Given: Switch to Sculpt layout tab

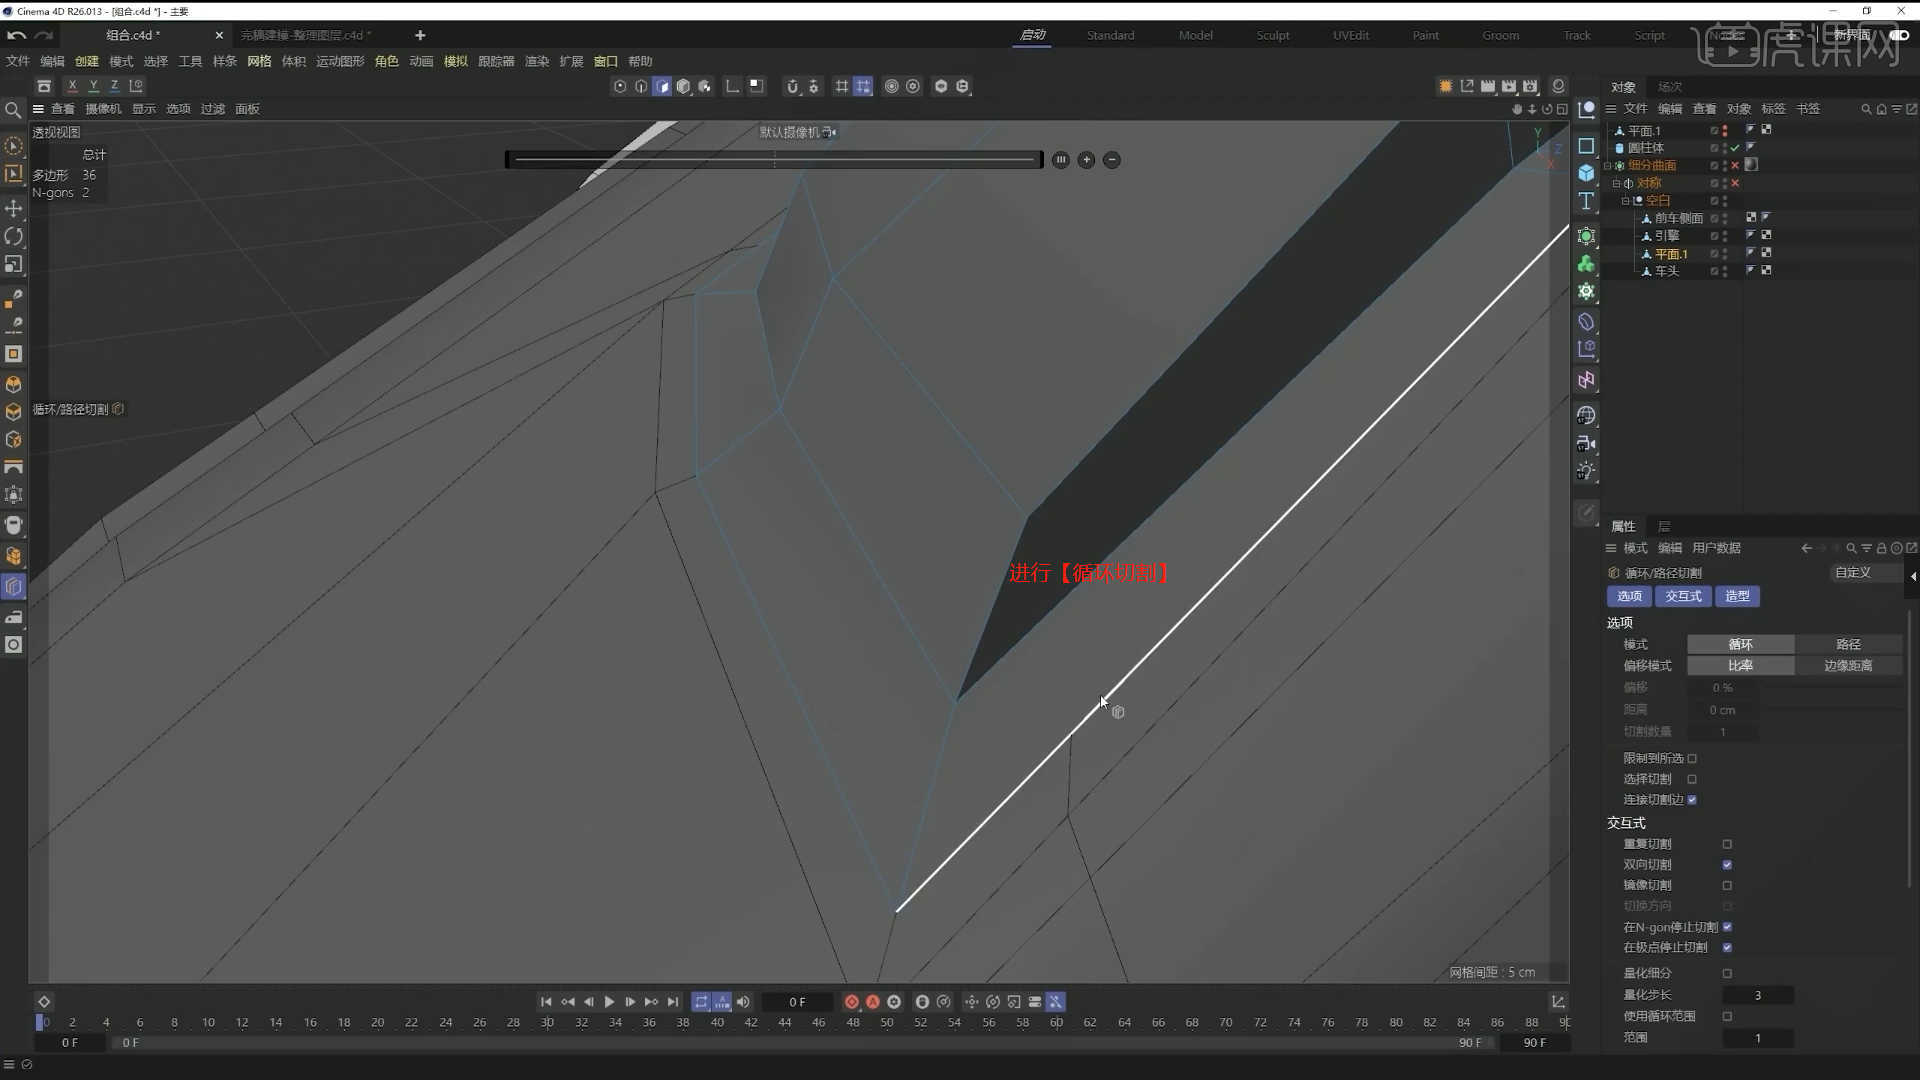Looking at the screenshot, I should click(x=1273, y=35).
